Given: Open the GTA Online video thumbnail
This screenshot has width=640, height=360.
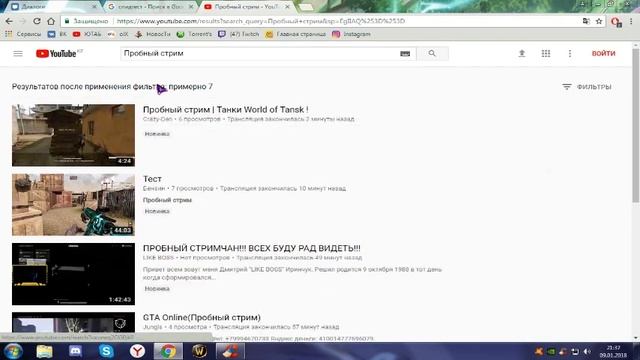Looking at the screenshot, I should [73, 322].
